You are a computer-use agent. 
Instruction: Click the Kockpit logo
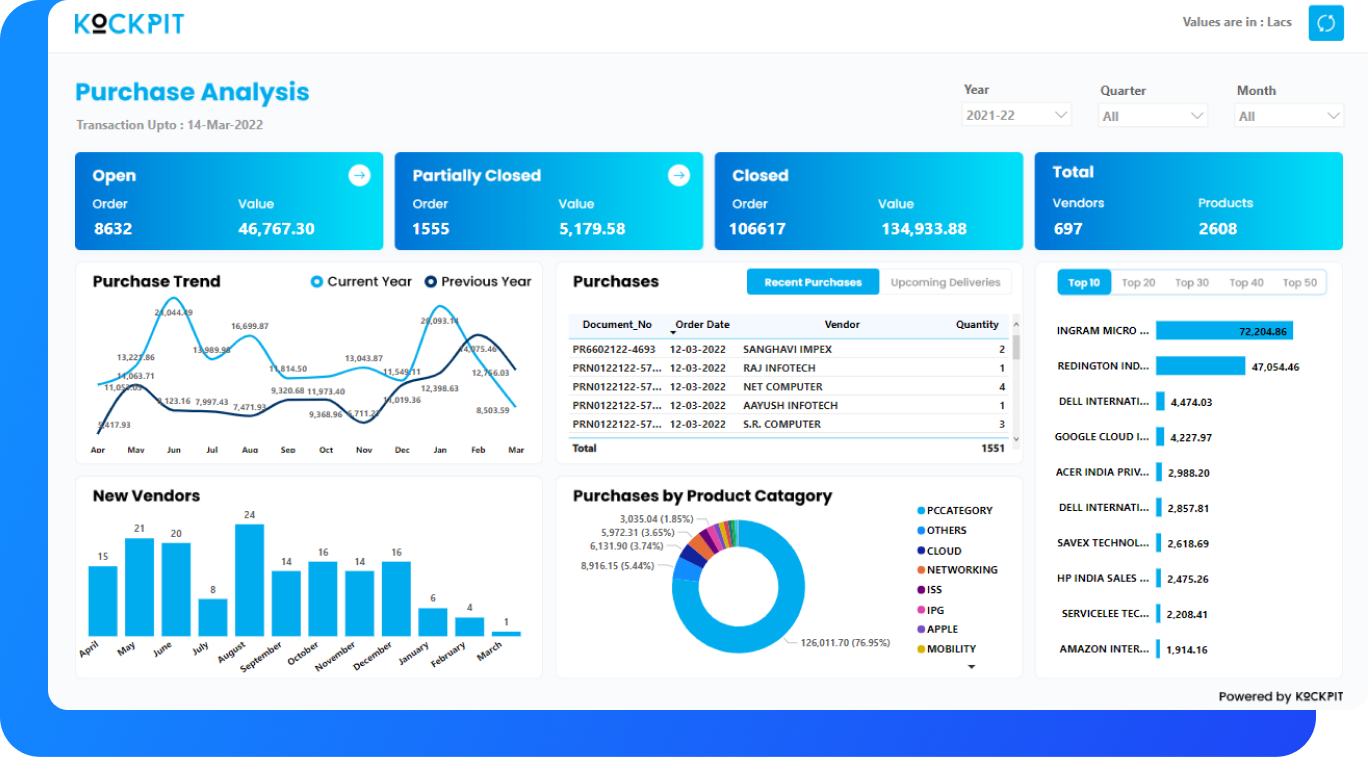coord(129,23)
